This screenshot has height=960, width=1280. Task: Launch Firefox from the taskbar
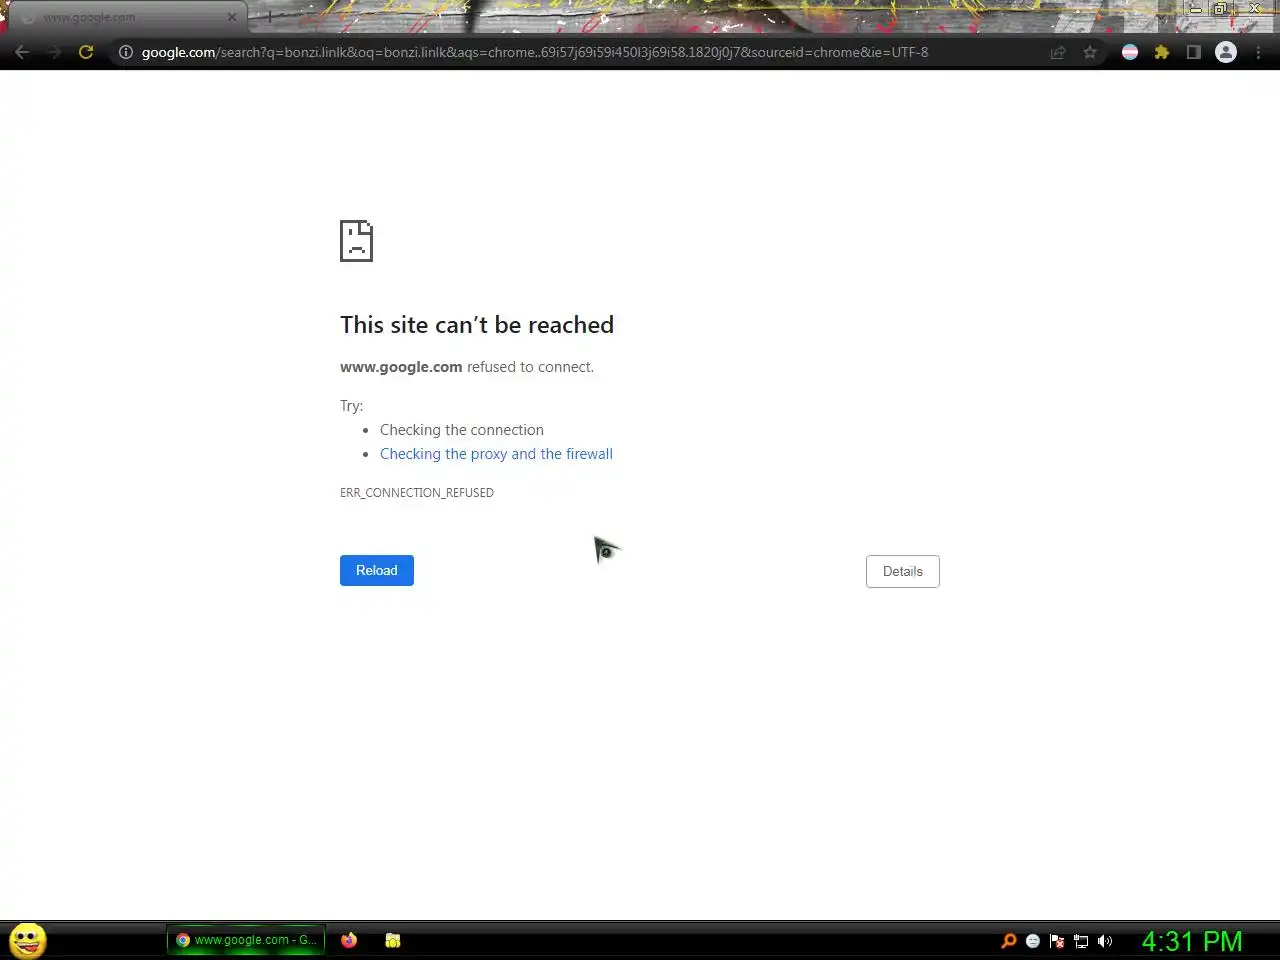coord(349,940)
